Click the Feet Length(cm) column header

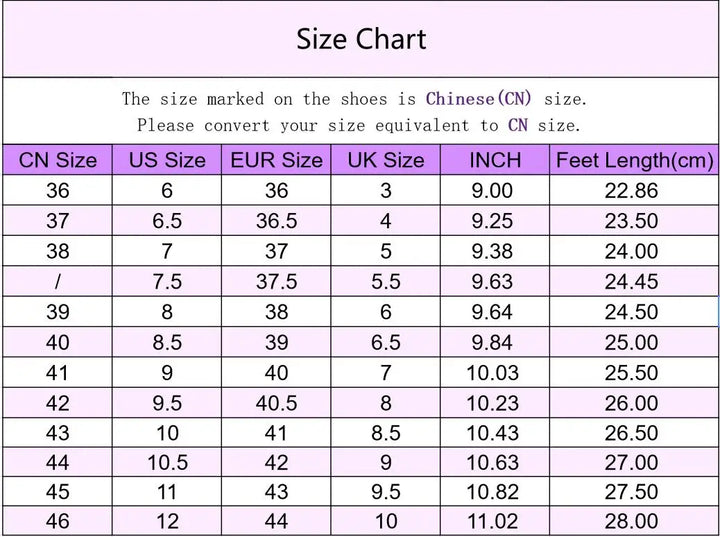pos(634,160)
